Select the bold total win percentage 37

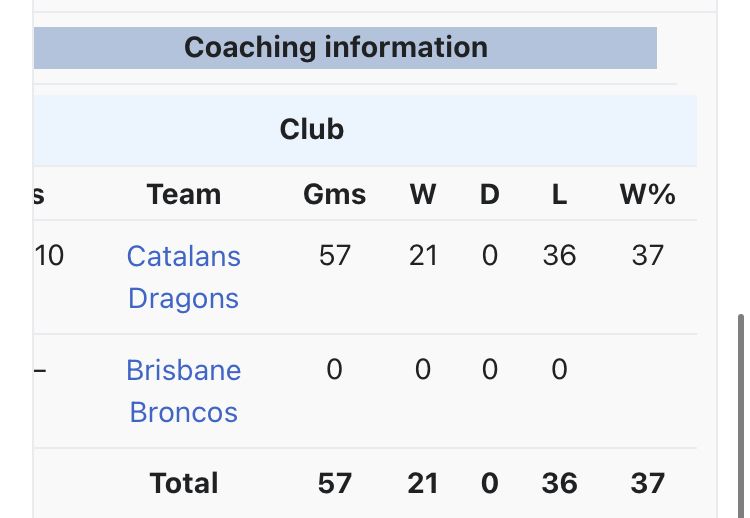coord(648,483)
